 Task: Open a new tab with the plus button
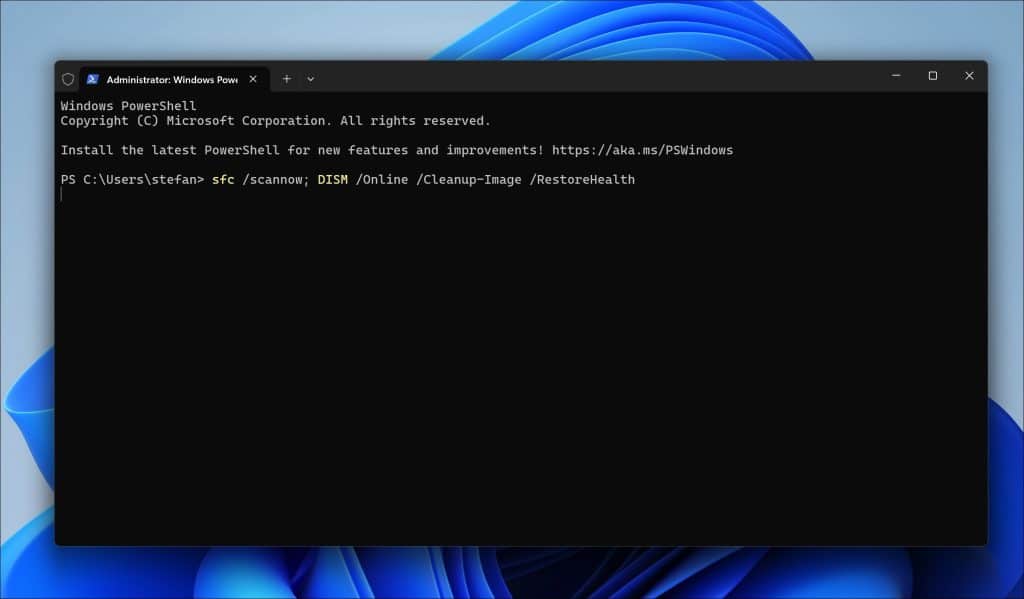(286, 79)
